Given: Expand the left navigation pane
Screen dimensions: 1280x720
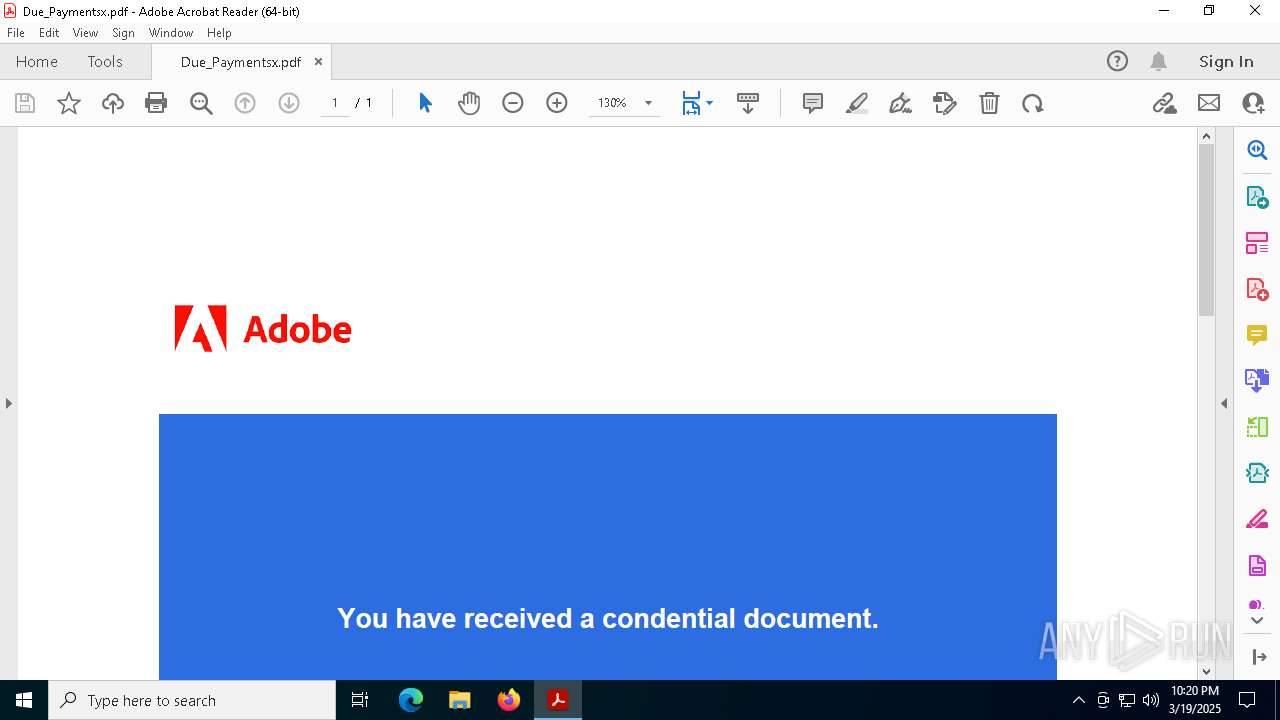Looking at the screenshot, I should coord(8,403).
